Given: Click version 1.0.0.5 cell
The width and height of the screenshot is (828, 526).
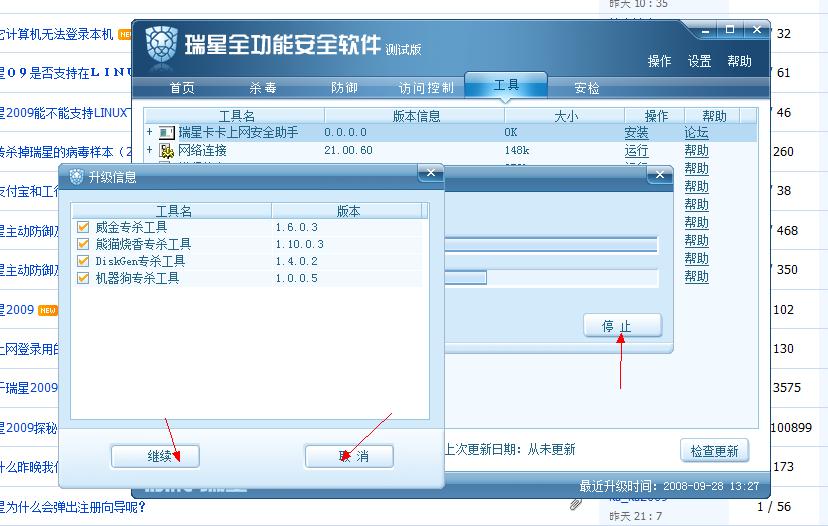Looking at the screenshot, I should click(x=297, y=278).
